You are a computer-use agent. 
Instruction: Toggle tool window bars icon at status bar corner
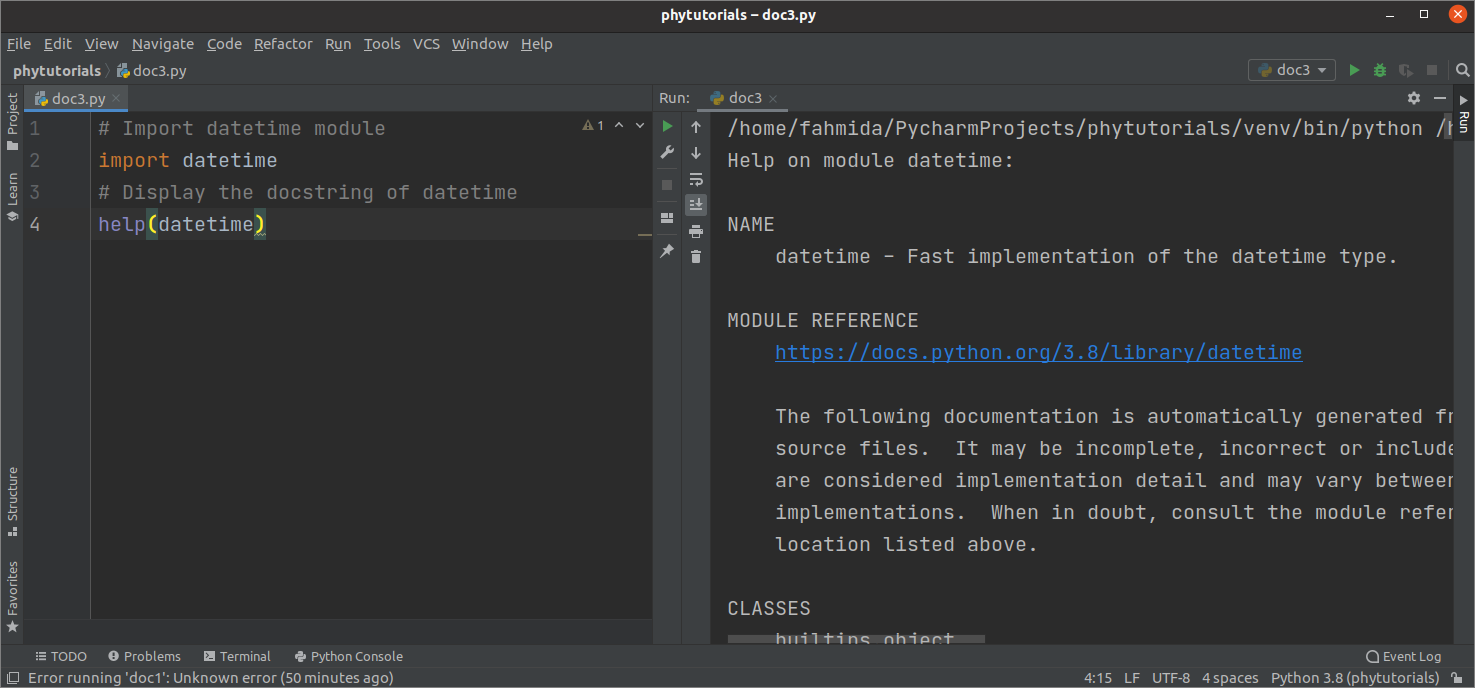[x=12, y=678]
